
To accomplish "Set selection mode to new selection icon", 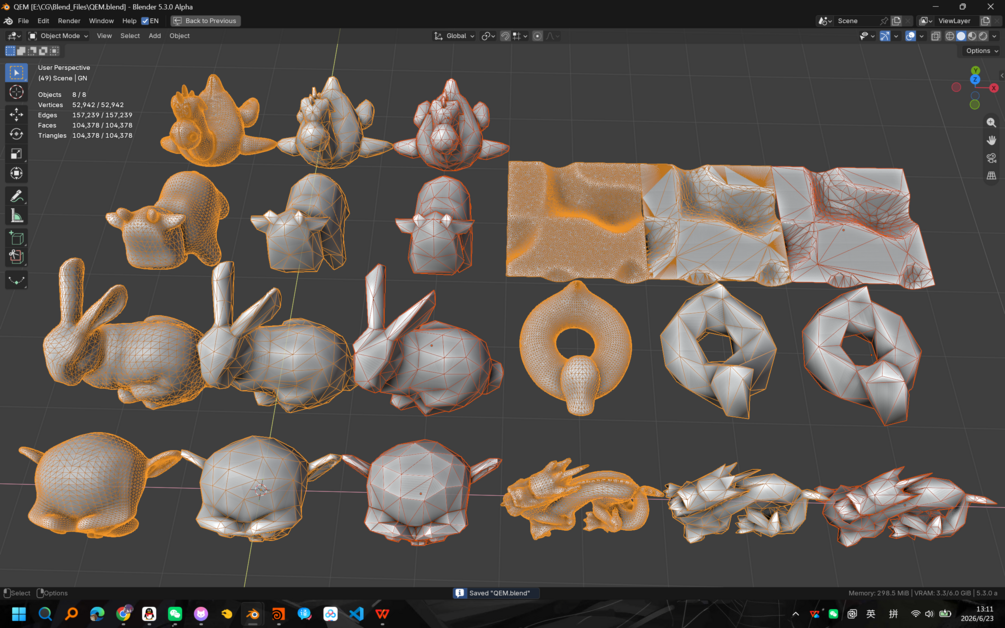I will click(x=10, y=51).
